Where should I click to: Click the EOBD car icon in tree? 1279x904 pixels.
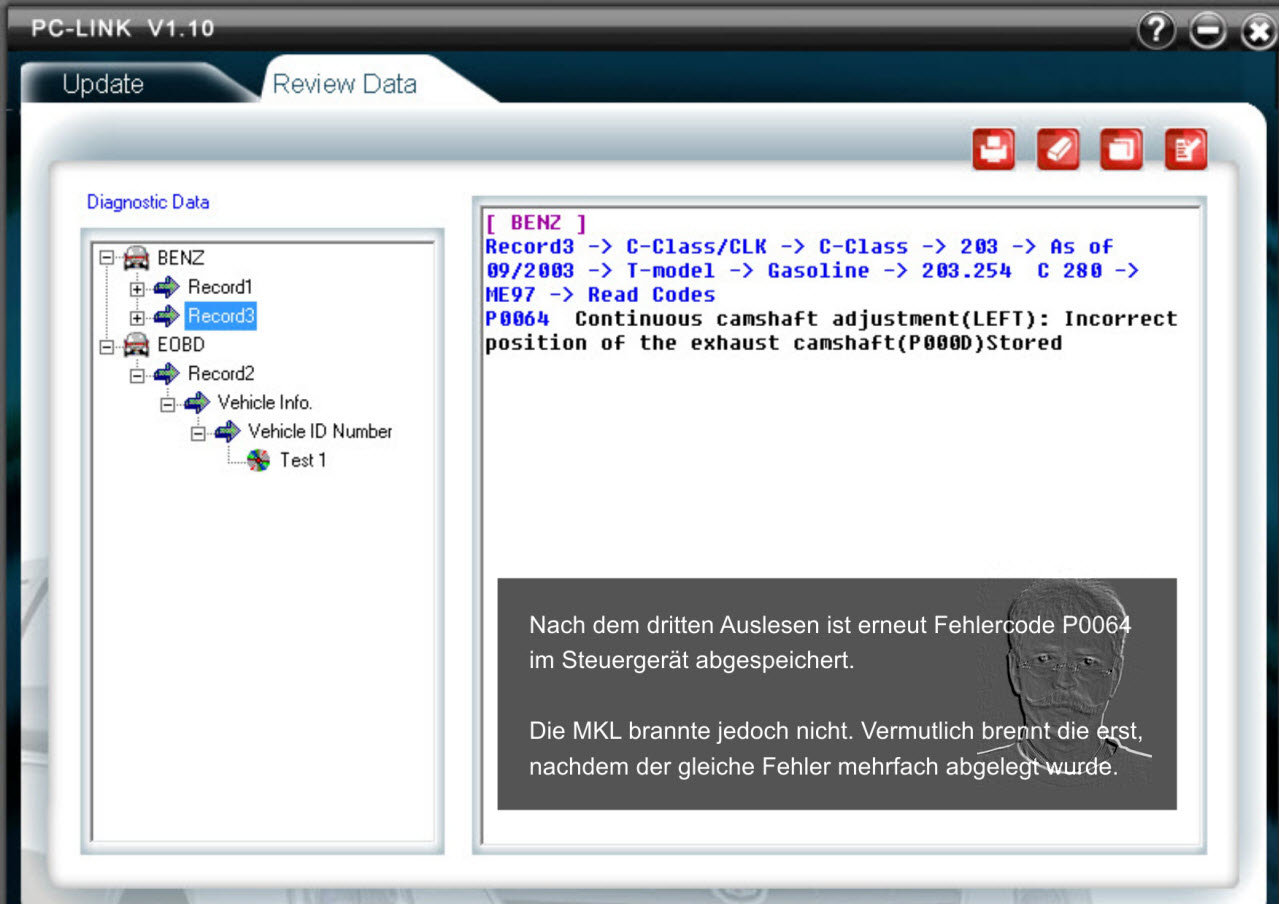click(x=137, y=345)
